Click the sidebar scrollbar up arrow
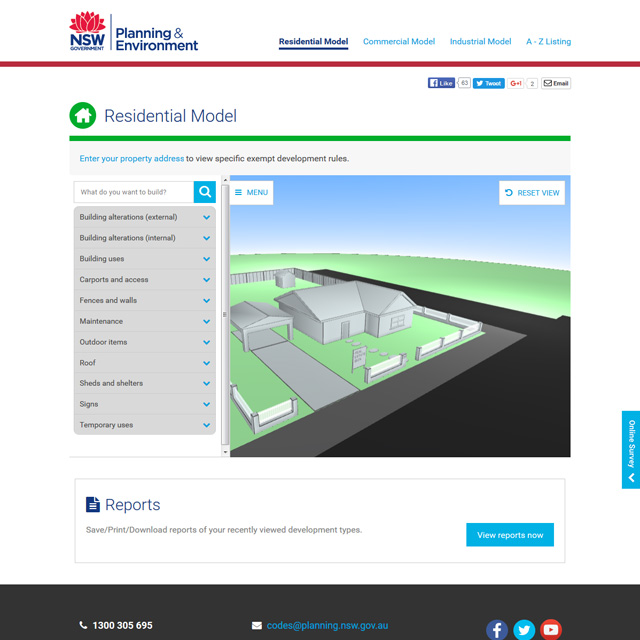Viewport: 640px width, 640px height. click(225, 179)
